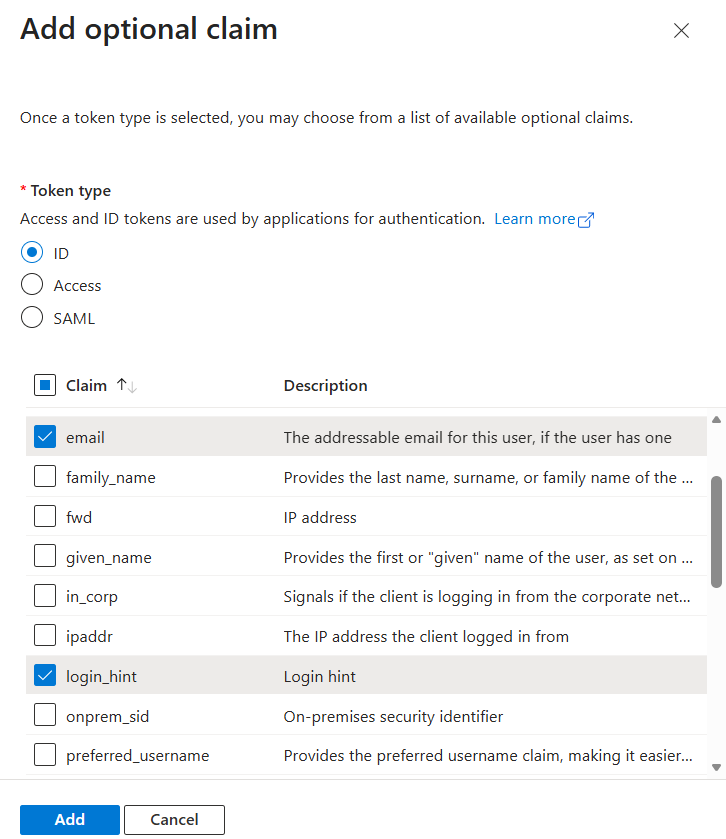Cancel adding the optional claim
The height and width of the screenshot is (839, 726).
tap(174, 820)
